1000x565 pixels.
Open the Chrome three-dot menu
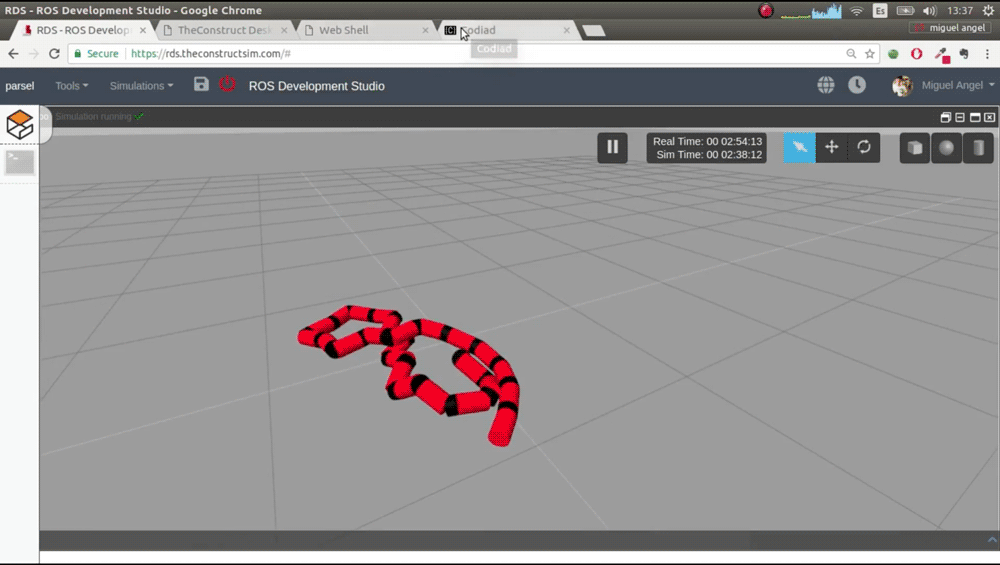[x=987, y=54]
